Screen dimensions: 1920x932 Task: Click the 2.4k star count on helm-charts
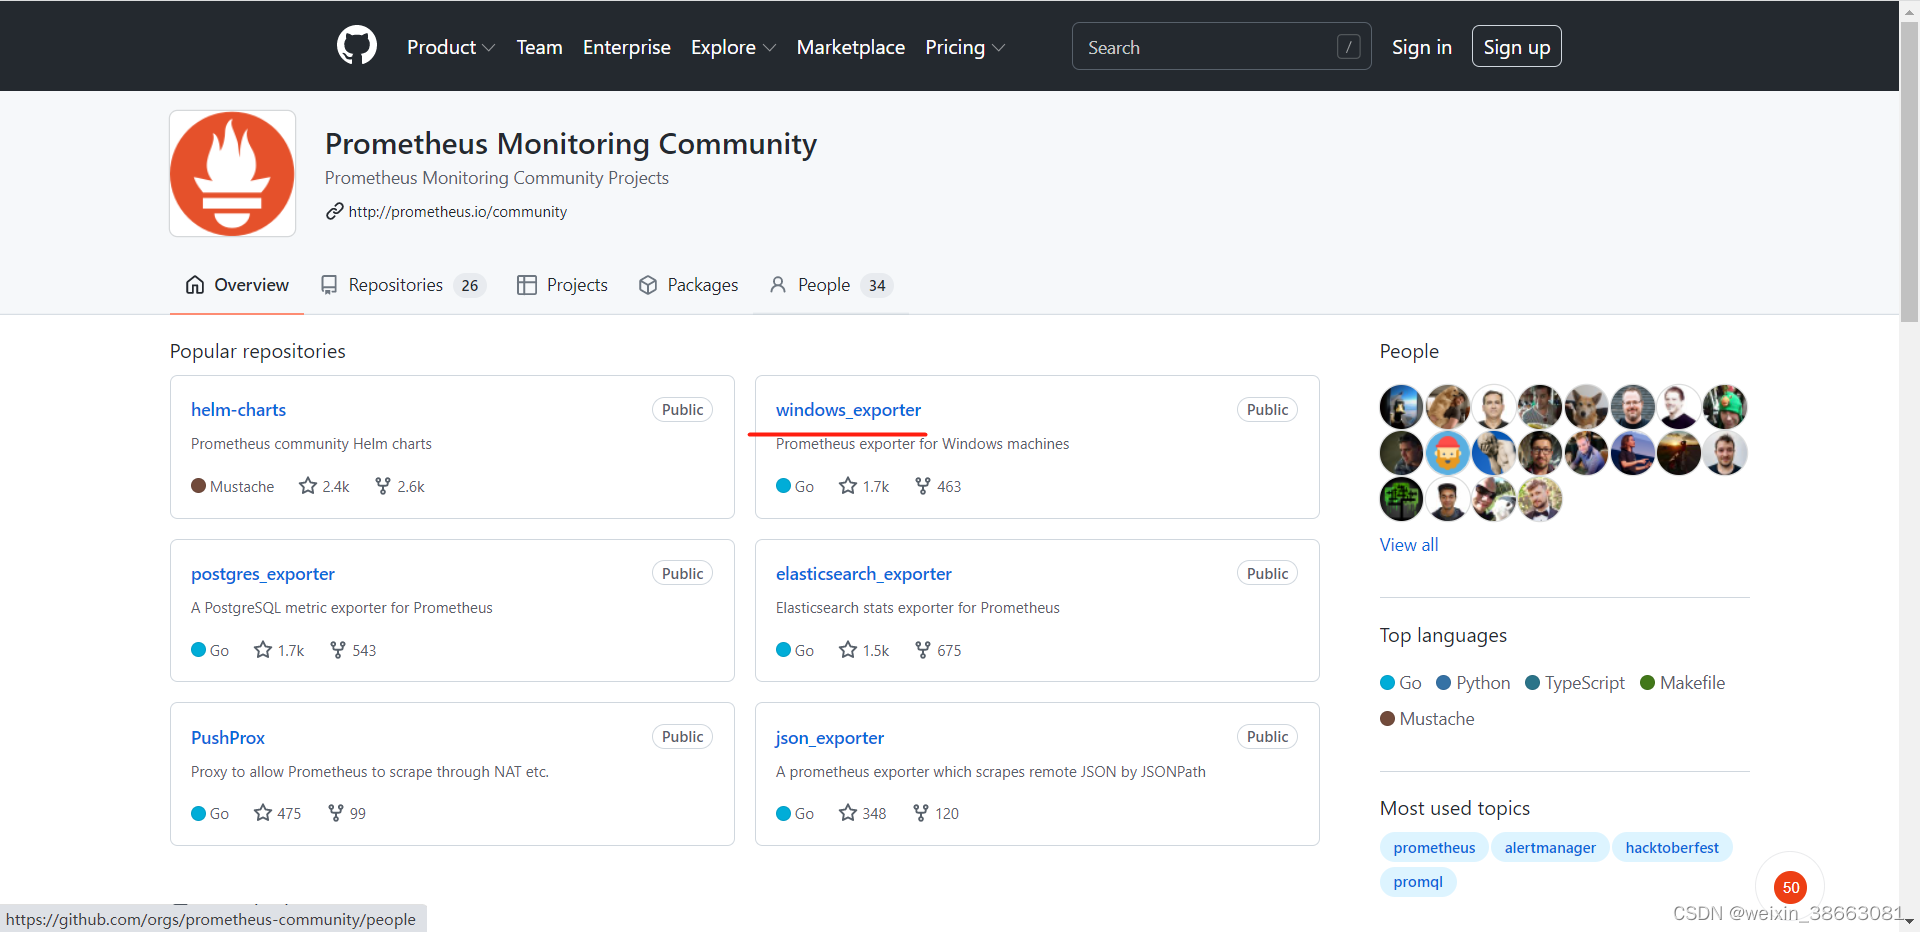[336, 487]
